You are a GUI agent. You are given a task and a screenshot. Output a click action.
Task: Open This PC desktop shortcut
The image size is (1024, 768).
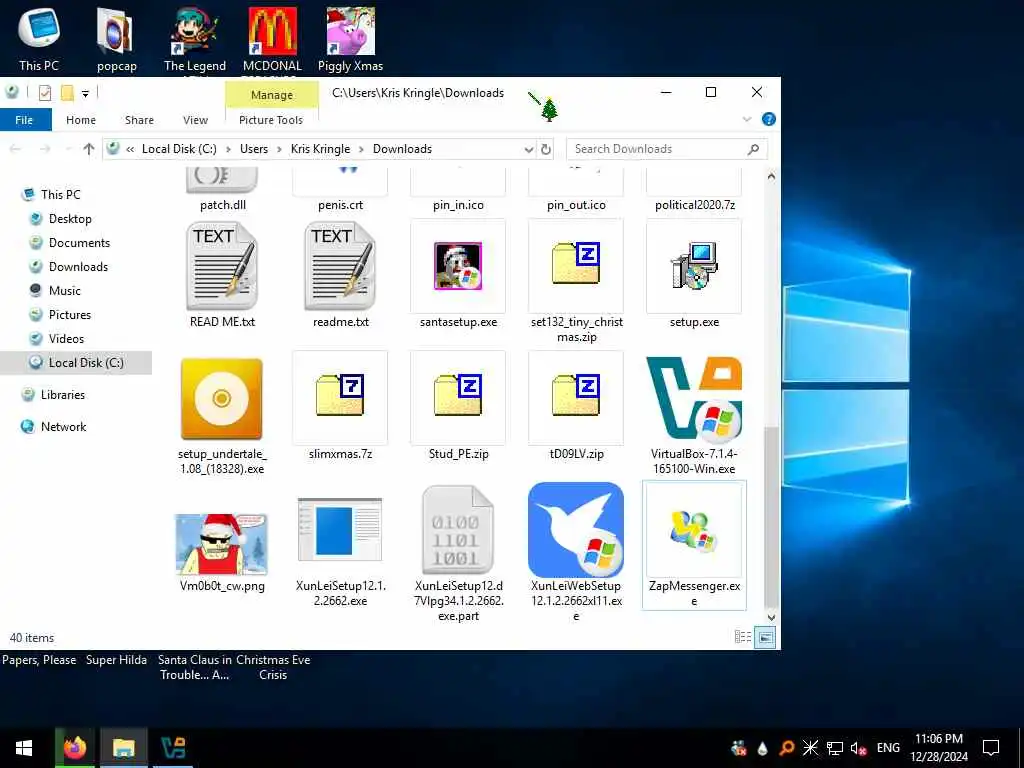[x=39, y=38]
